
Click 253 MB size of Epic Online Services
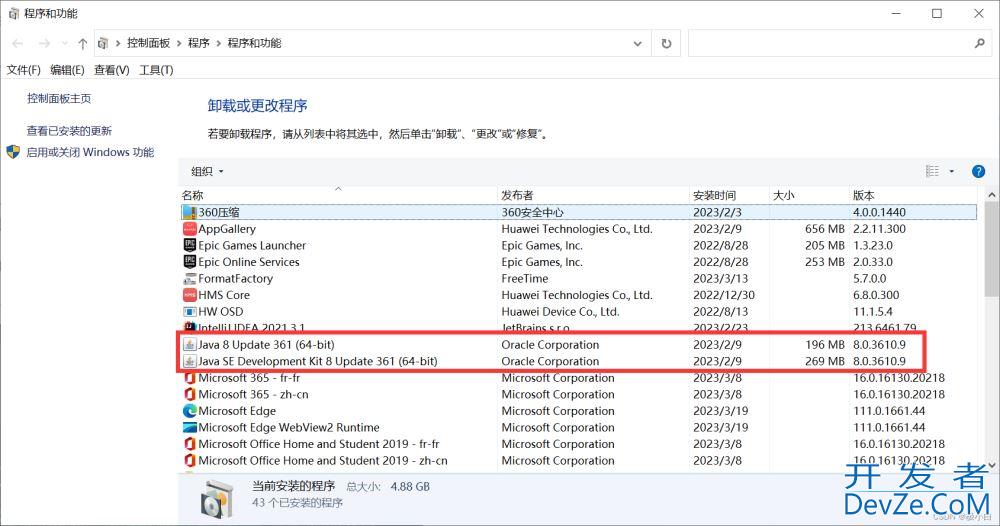click(825, 262)
